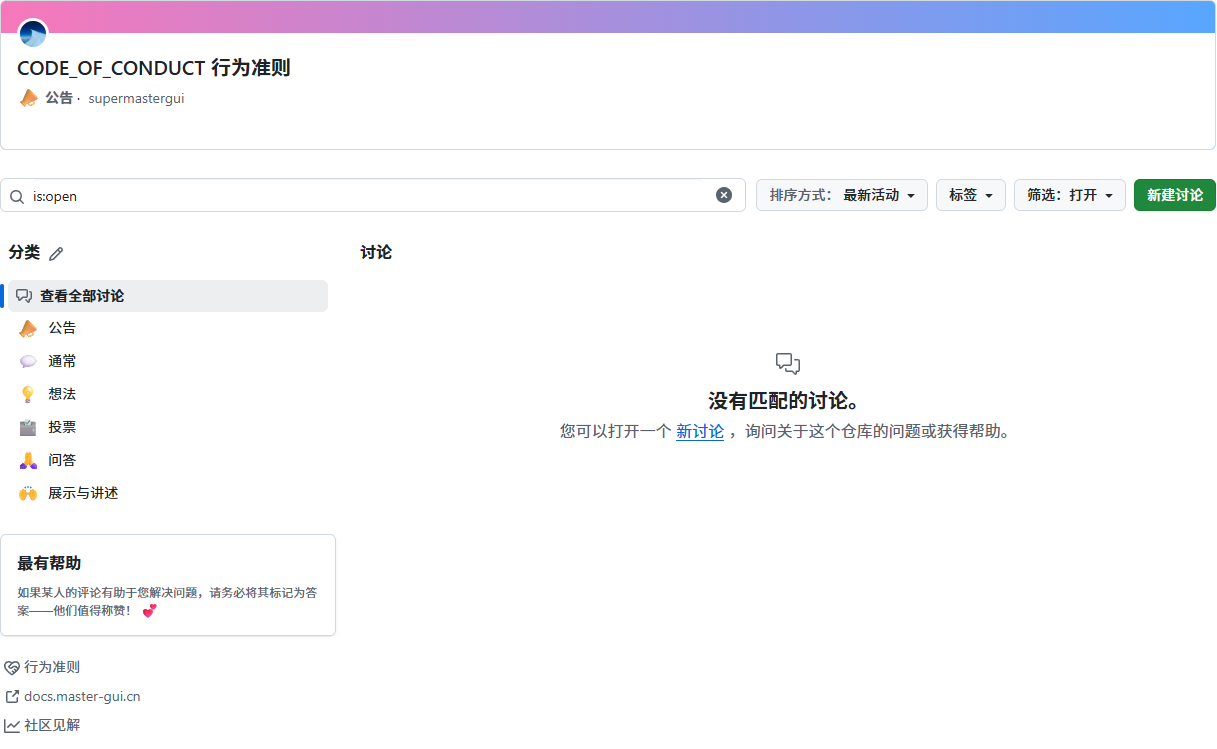Select 查看全部讨论 category
Viewport: 1217px width, 749px height.
tap(168, 296)
